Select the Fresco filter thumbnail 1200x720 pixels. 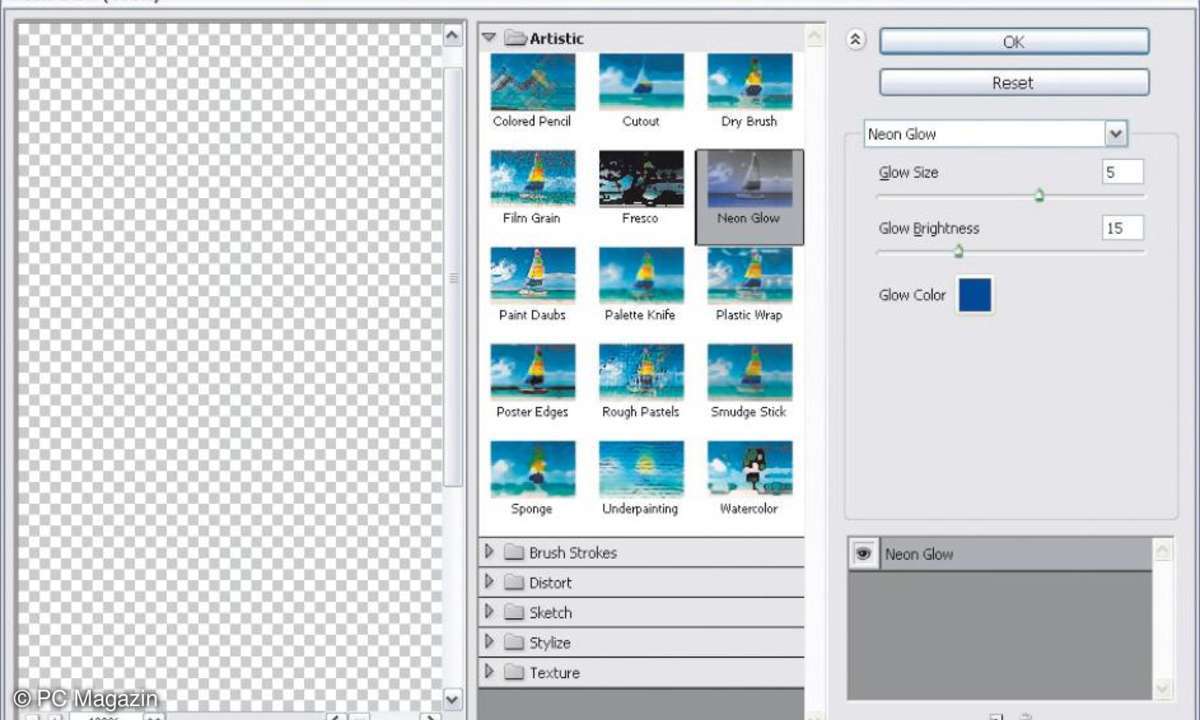641,179
